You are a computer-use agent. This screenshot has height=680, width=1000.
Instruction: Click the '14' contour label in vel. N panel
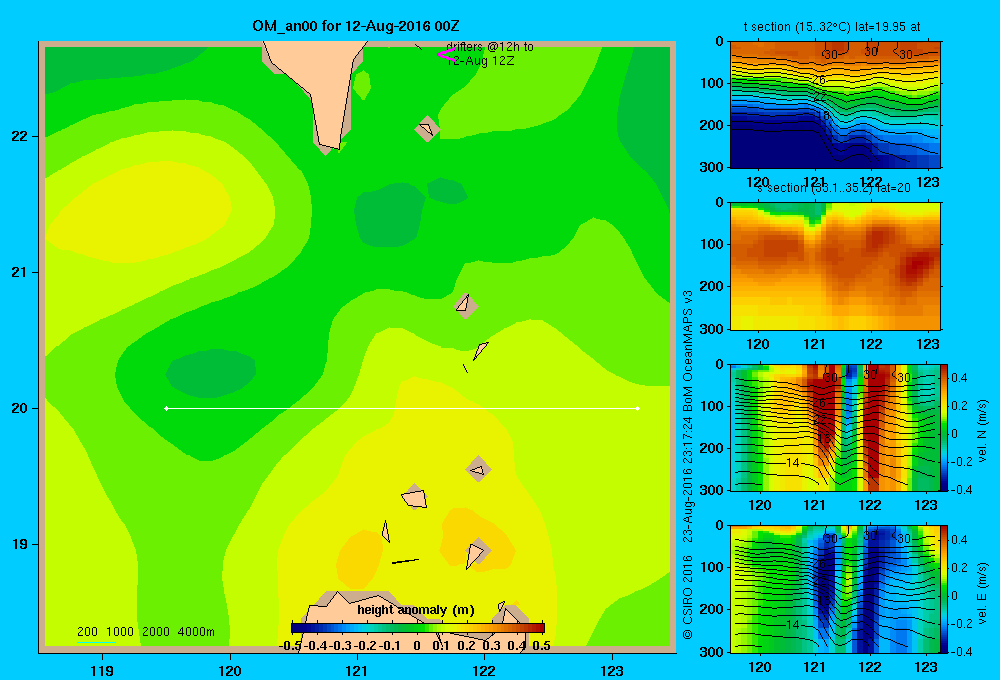point(792,462)
